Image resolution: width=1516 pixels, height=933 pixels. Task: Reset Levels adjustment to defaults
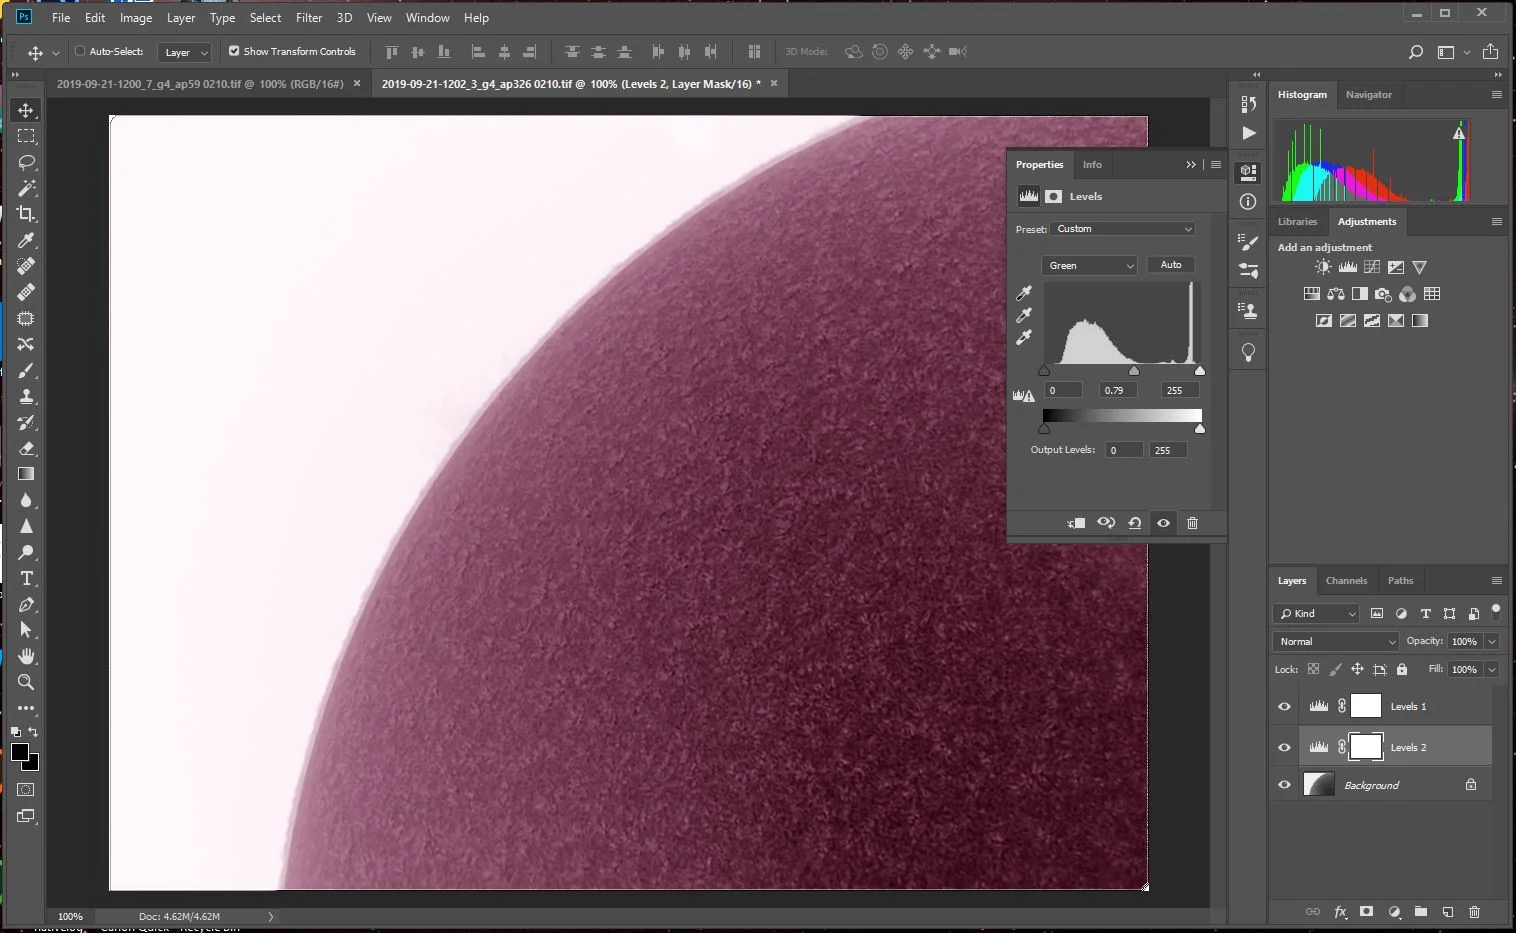[1135, 523]
